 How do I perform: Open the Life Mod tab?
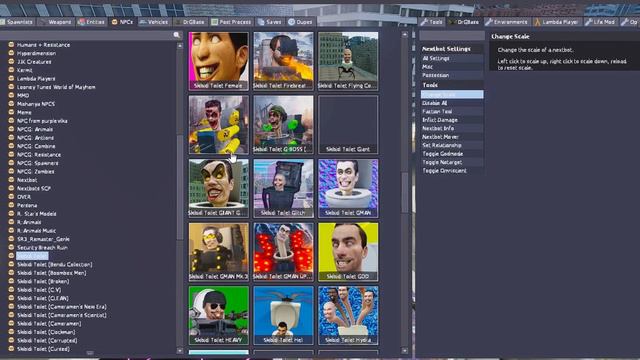600,22
